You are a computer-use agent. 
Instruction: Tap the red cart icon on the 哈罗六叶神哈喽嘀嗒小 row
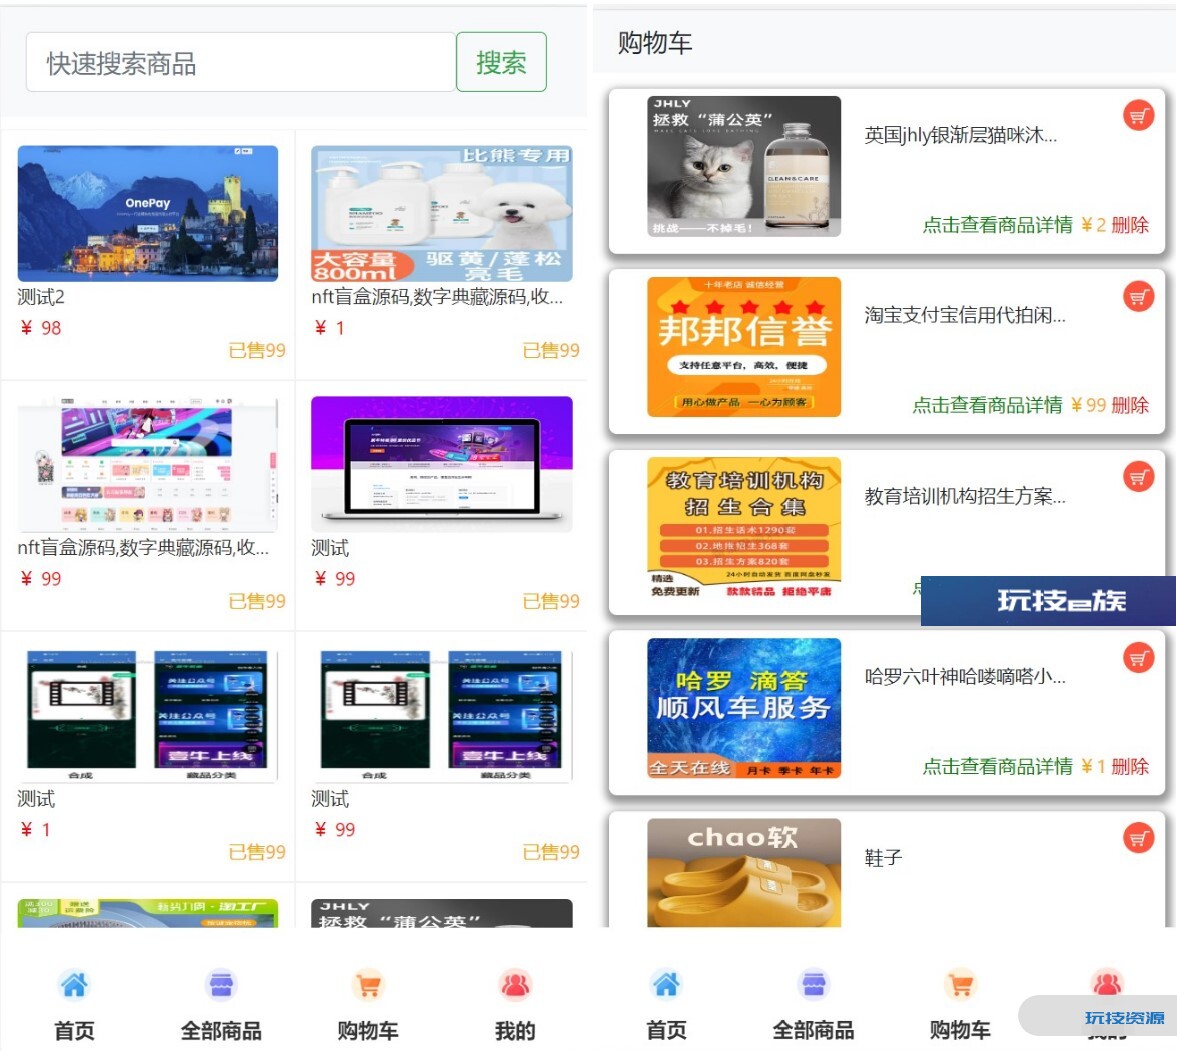pyautogui.click(x=1138, y=658)
